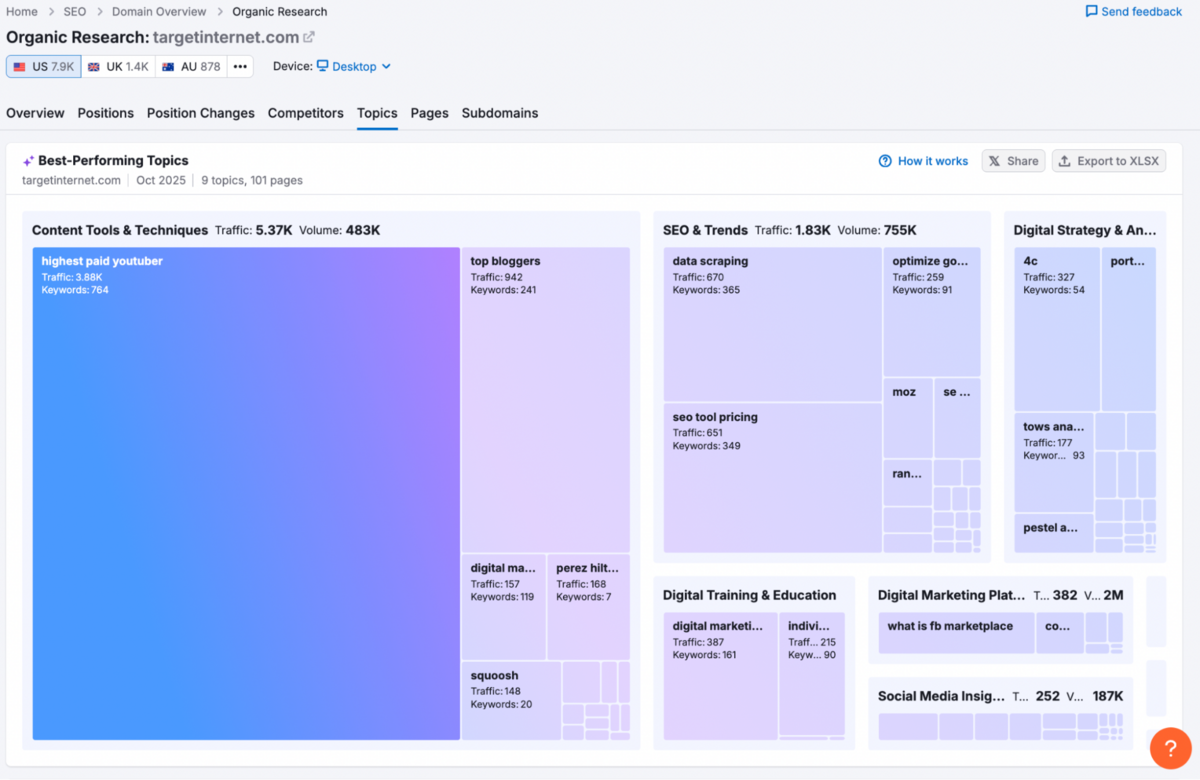Click the Content Tools & Techniques heading
The width and height of the screenshot is (1200, 780).
click(120, 230)
